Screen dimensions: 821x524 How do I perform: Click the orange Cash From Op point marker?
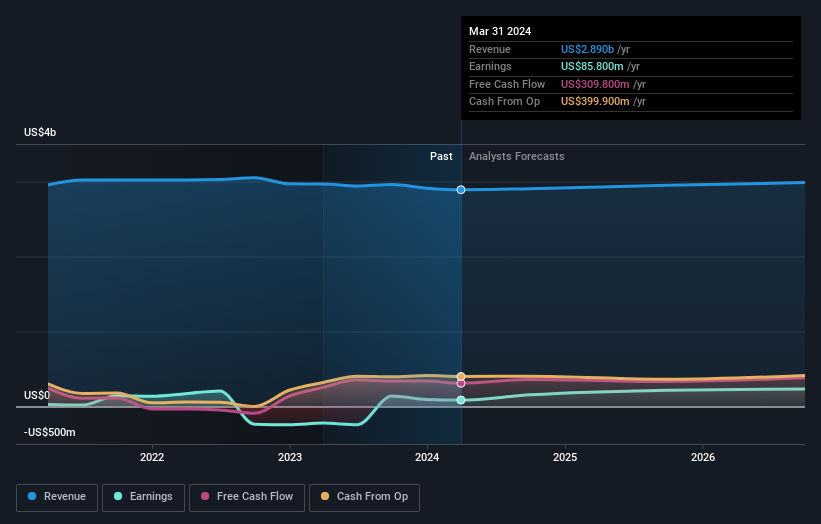(461, 376)
